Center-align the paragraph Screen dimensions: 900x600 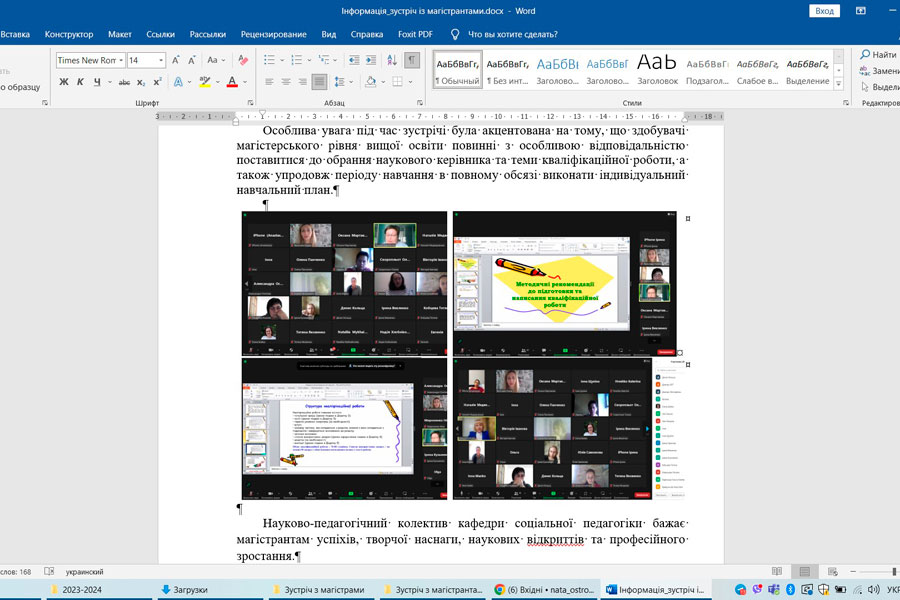coord(285,82)
